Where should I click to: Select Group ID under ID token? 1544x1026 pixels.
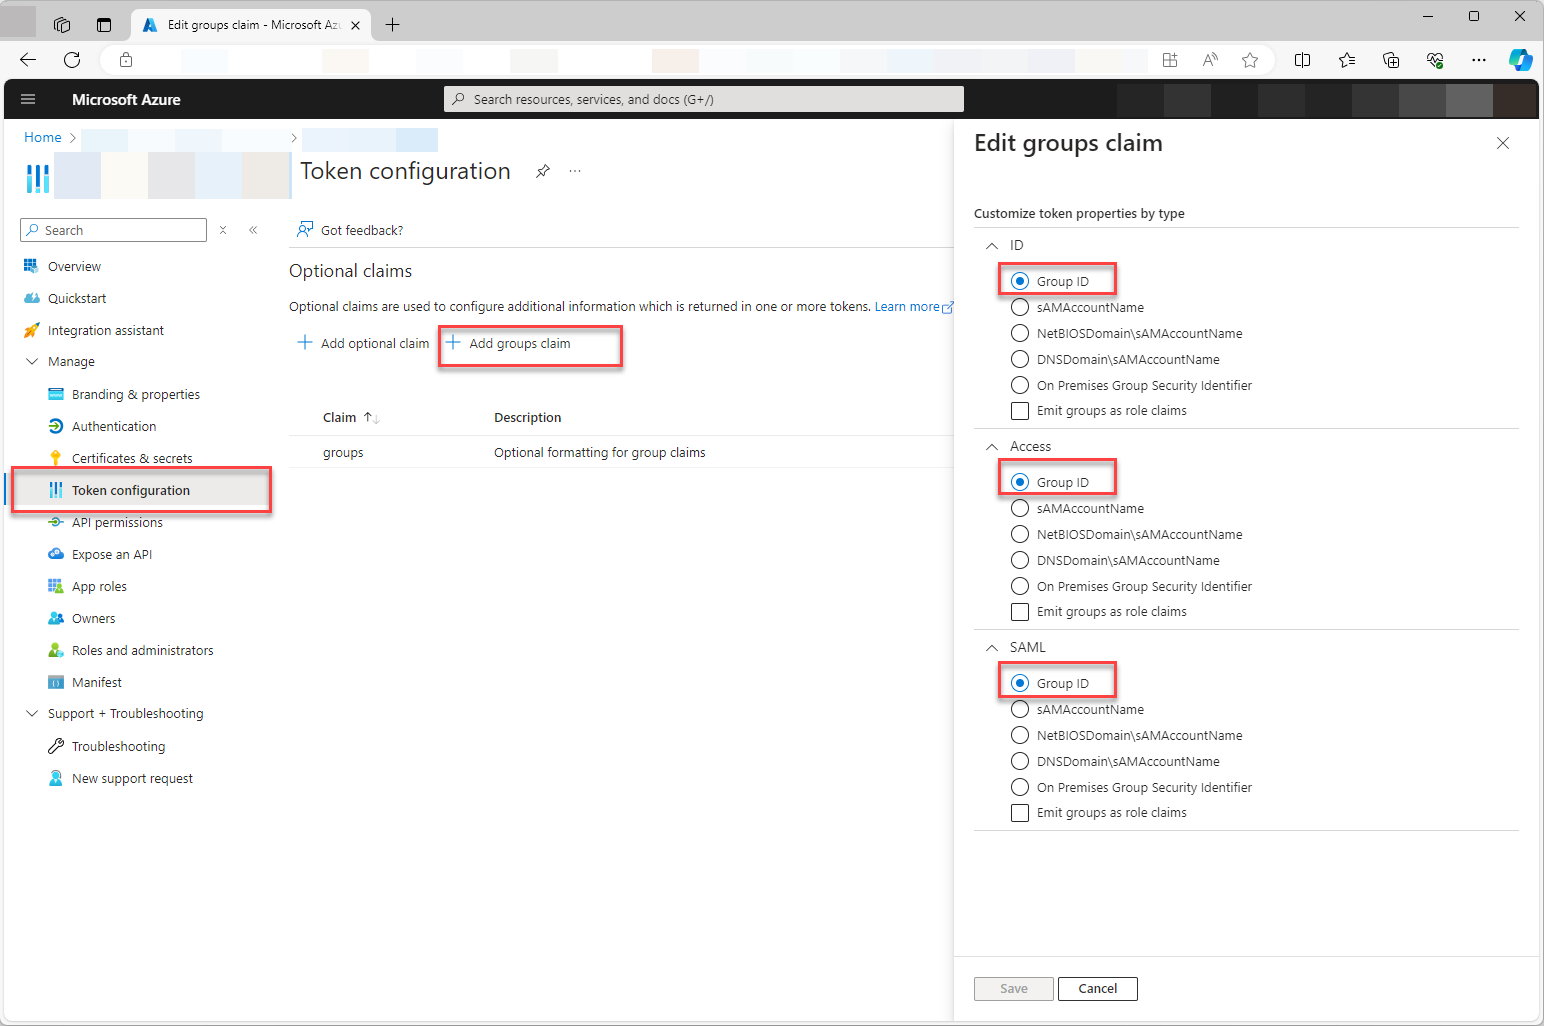point(1020,281)
